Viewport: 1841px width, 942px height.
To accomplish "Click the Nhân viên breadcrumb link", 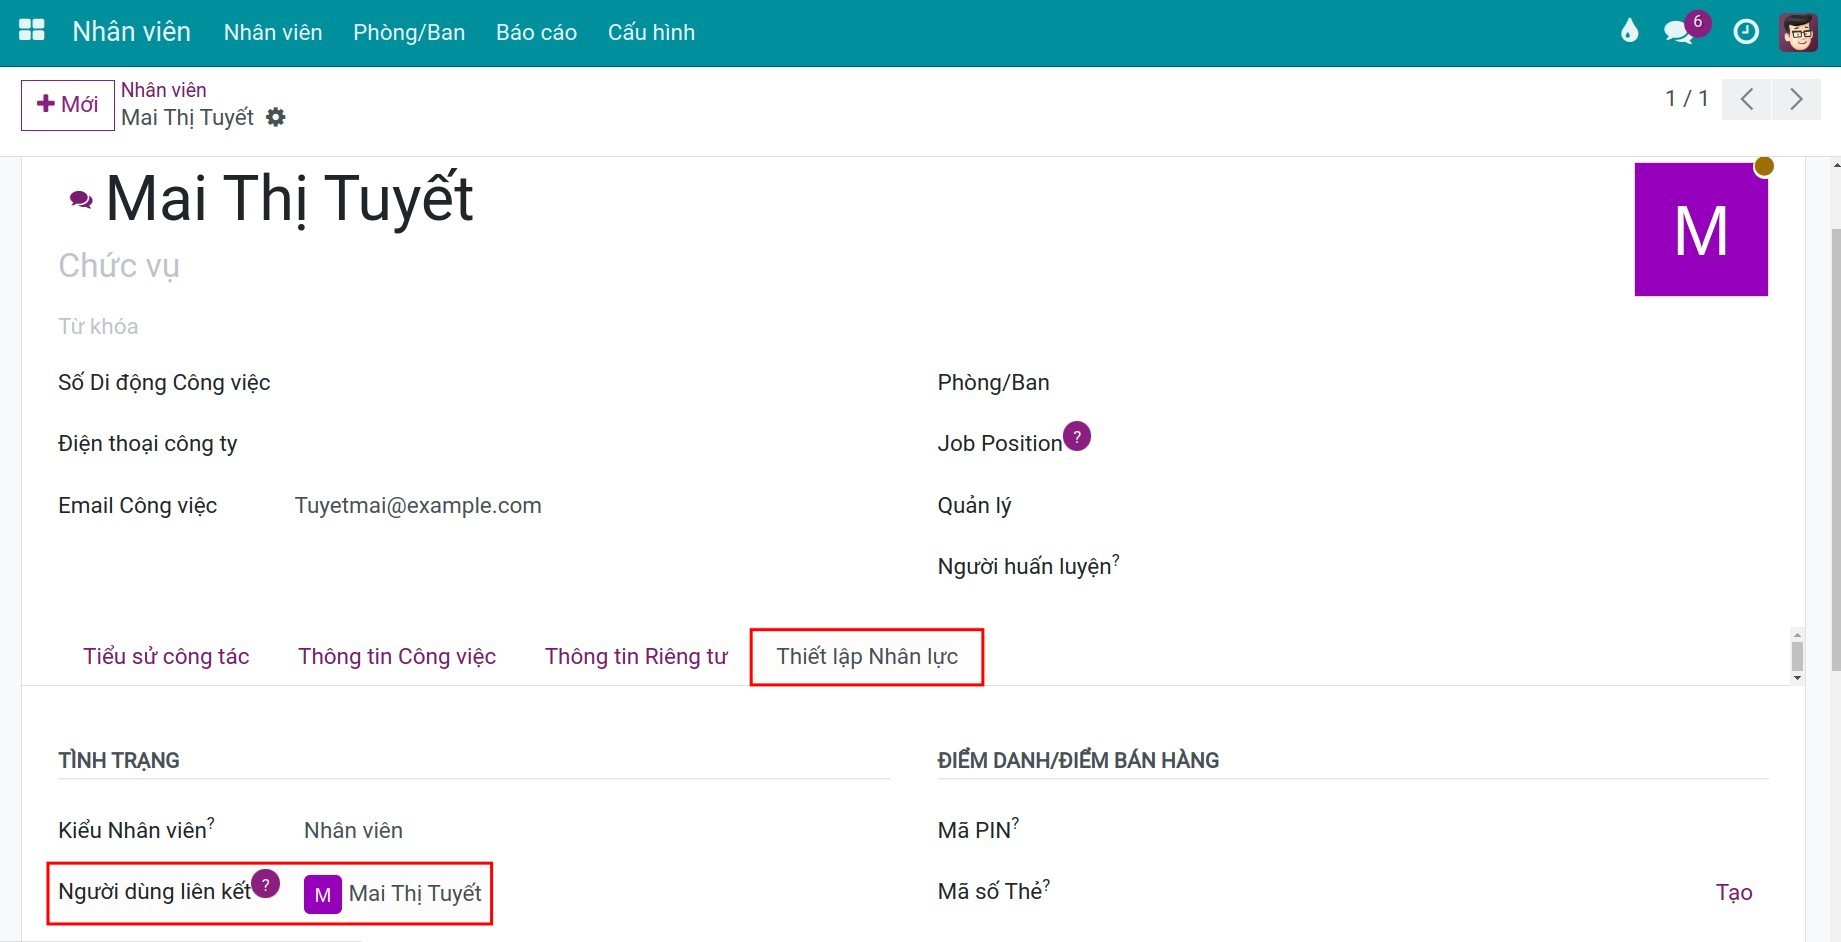I will pos(164,90).
